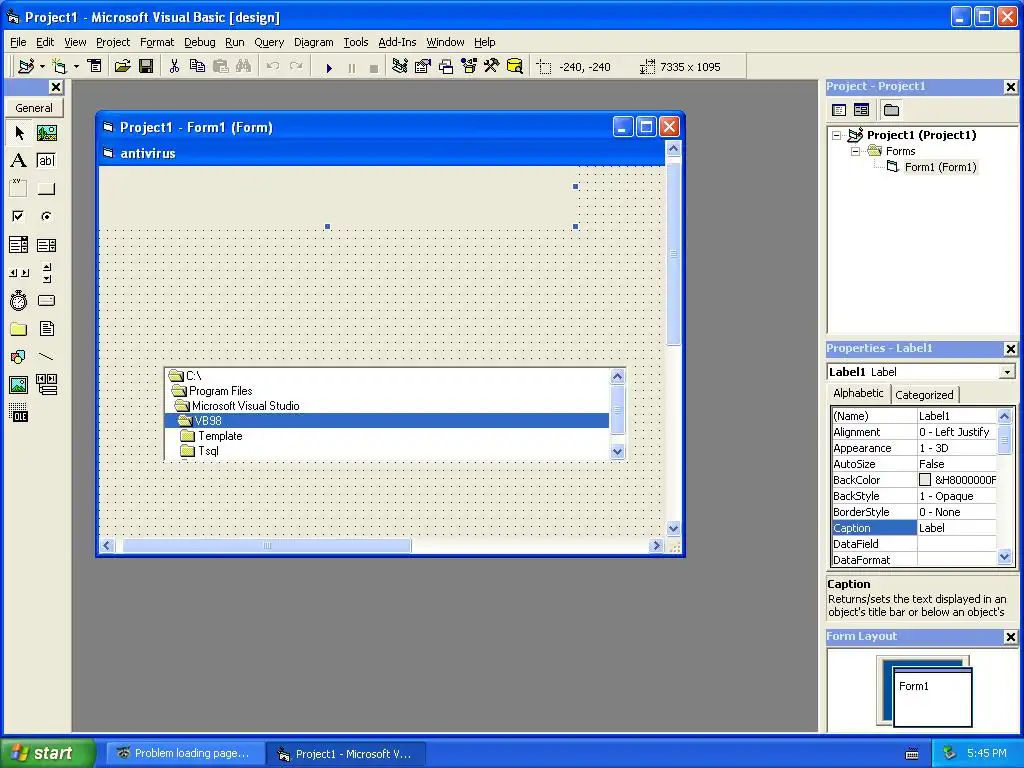Click the Windows start button
Viewport: 1024px width, 768px height.
coord(48,753)
